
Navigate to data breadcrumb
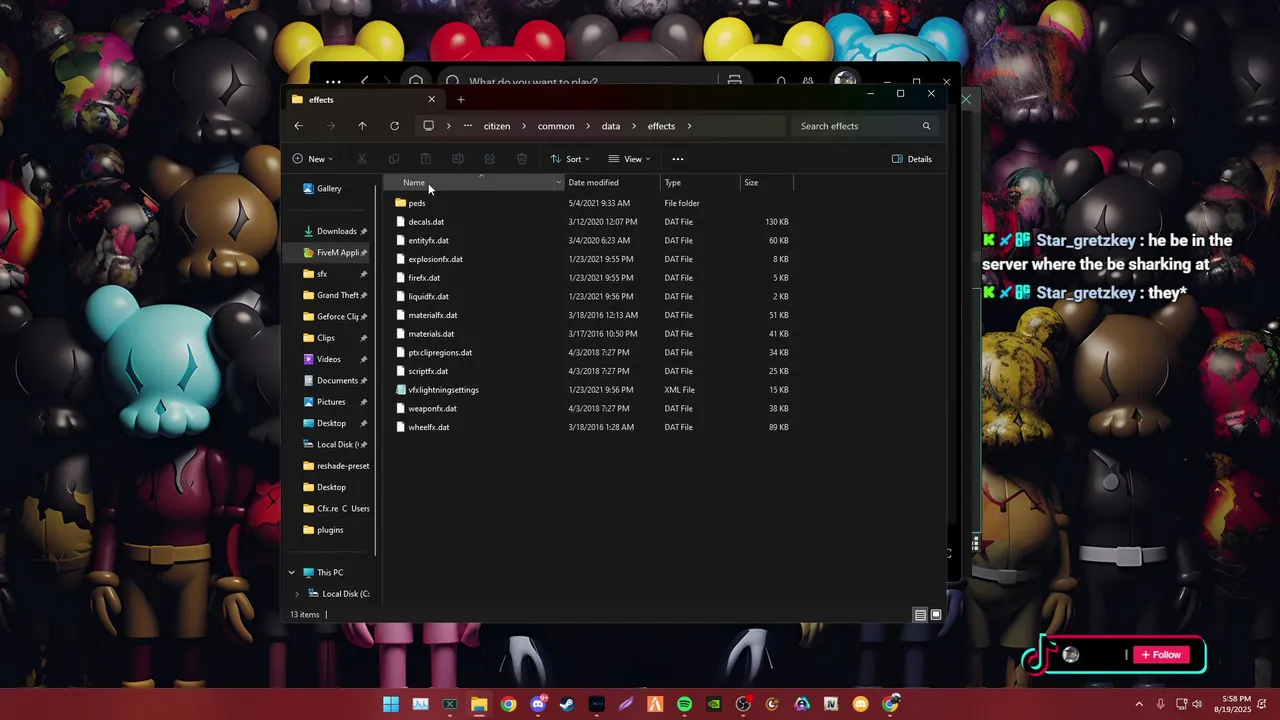tap(611, 126)
